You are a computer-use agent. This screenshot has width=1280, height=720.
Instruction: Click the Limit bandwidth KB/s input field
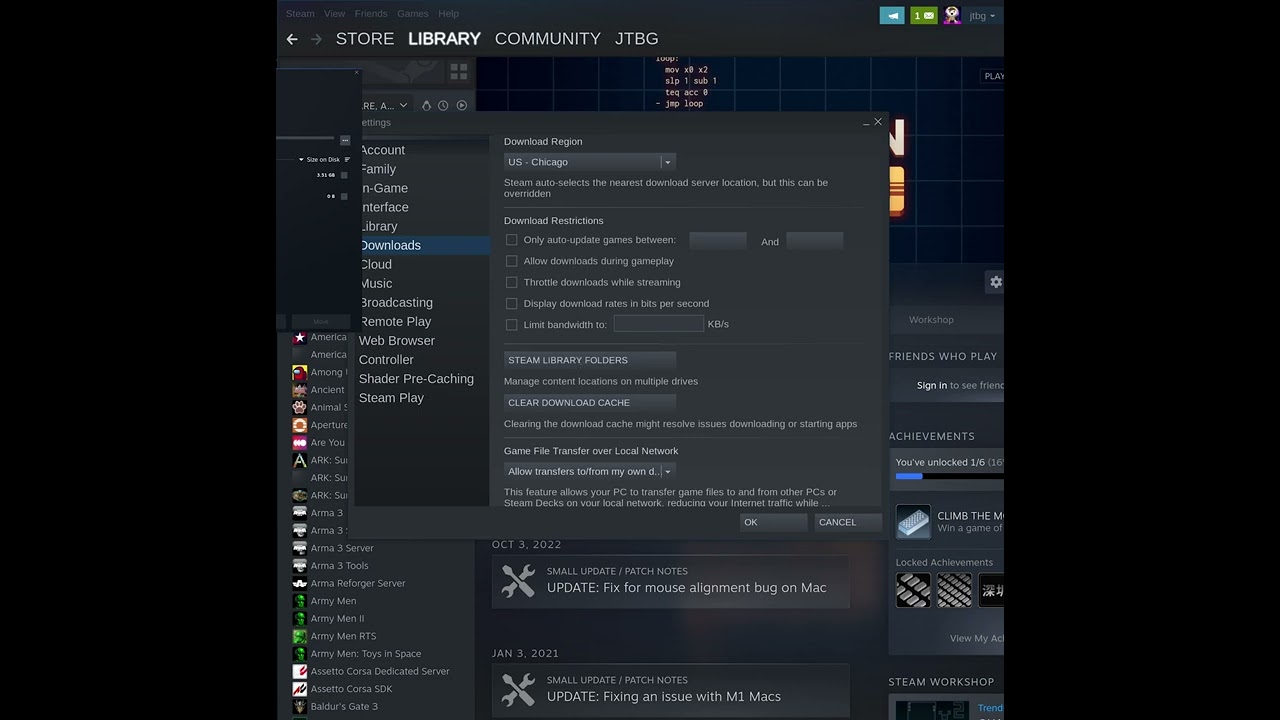coord(658,324)
